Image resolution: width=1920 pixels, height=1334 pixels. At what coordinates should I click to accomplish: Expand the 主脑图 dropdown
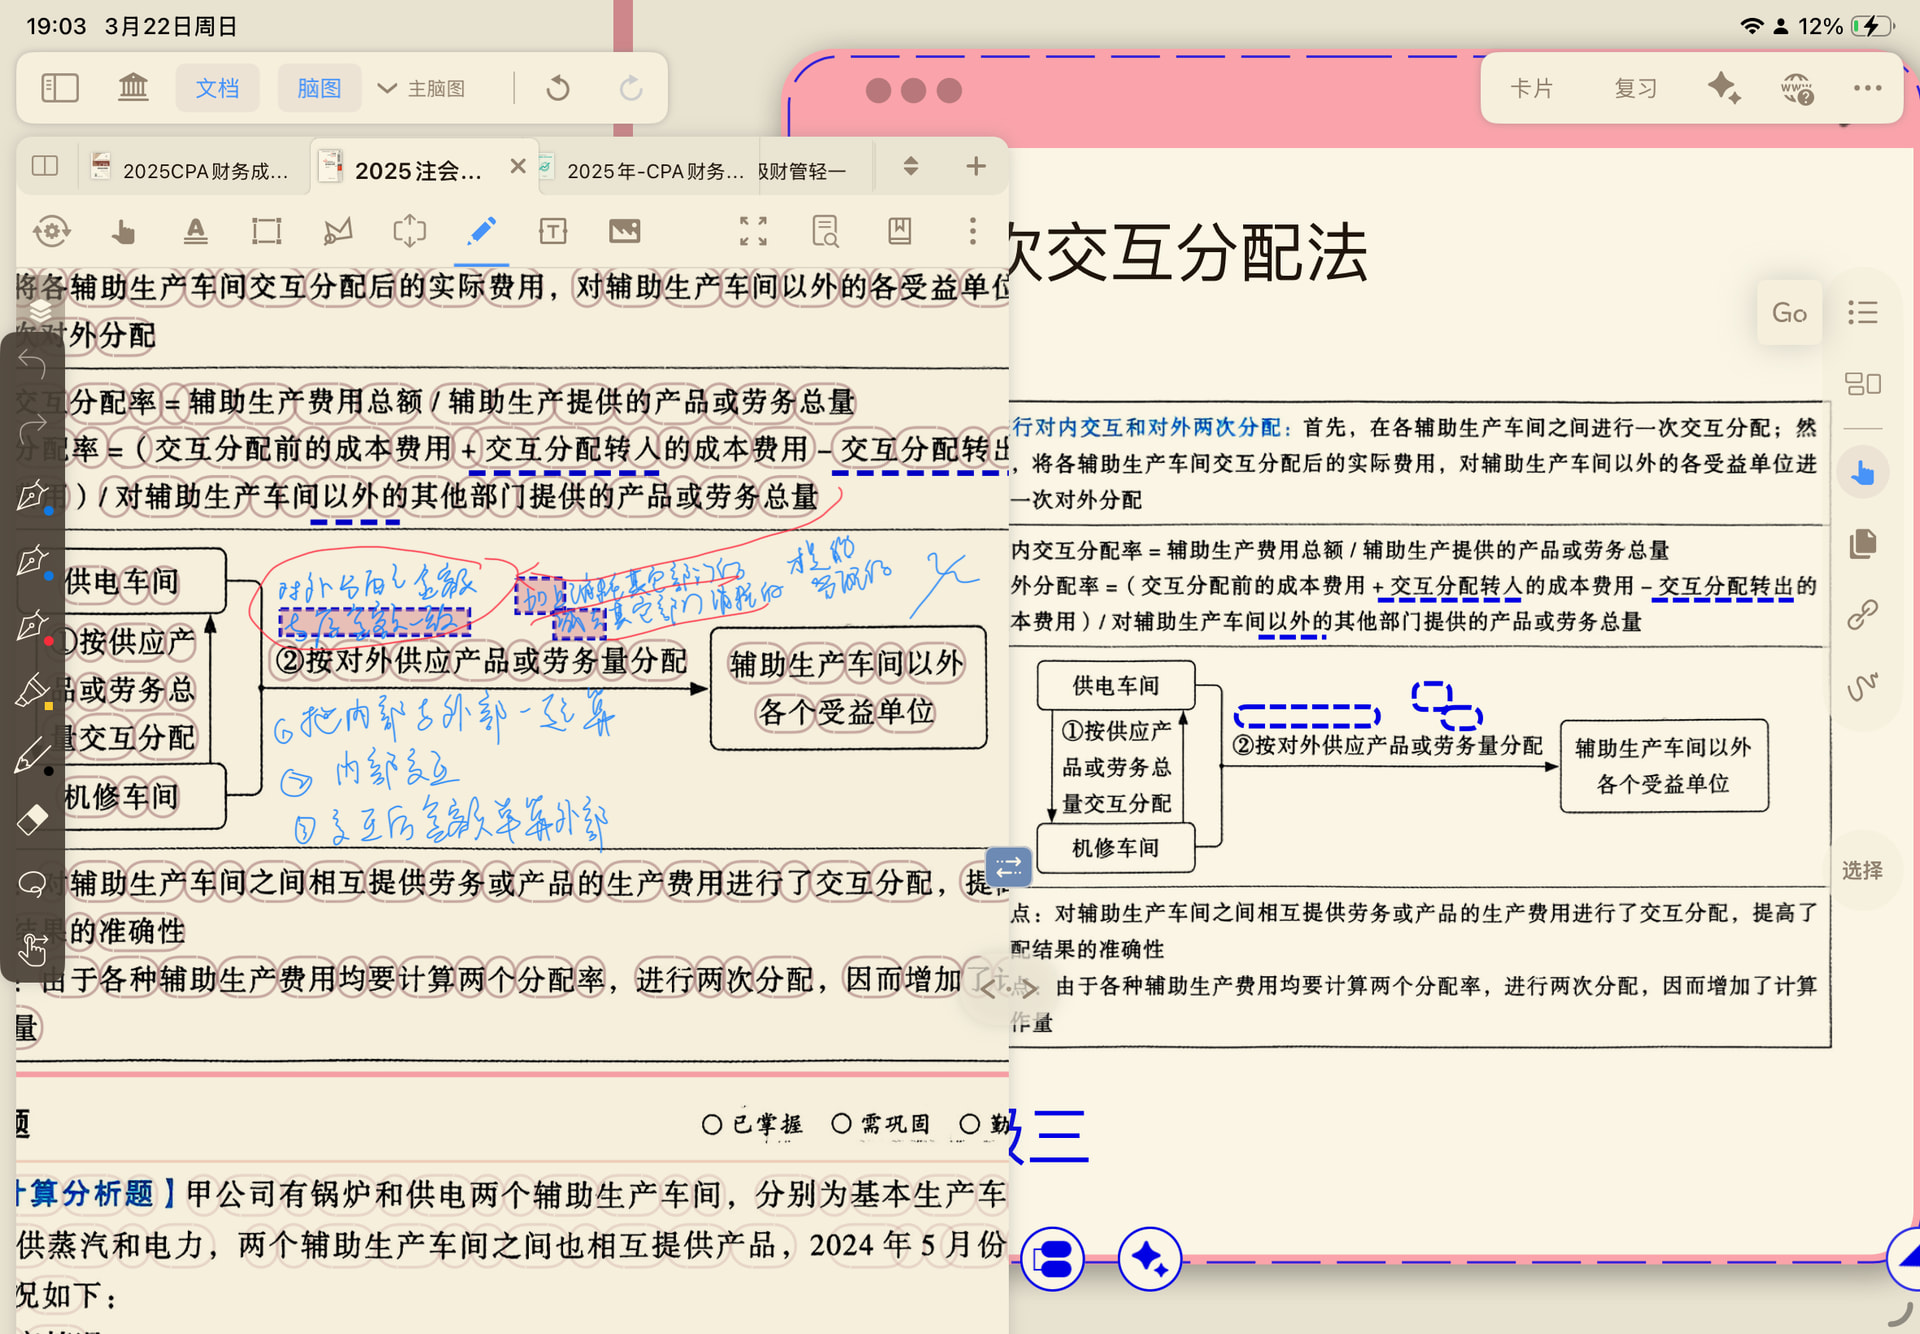click(x=421, y=88)
